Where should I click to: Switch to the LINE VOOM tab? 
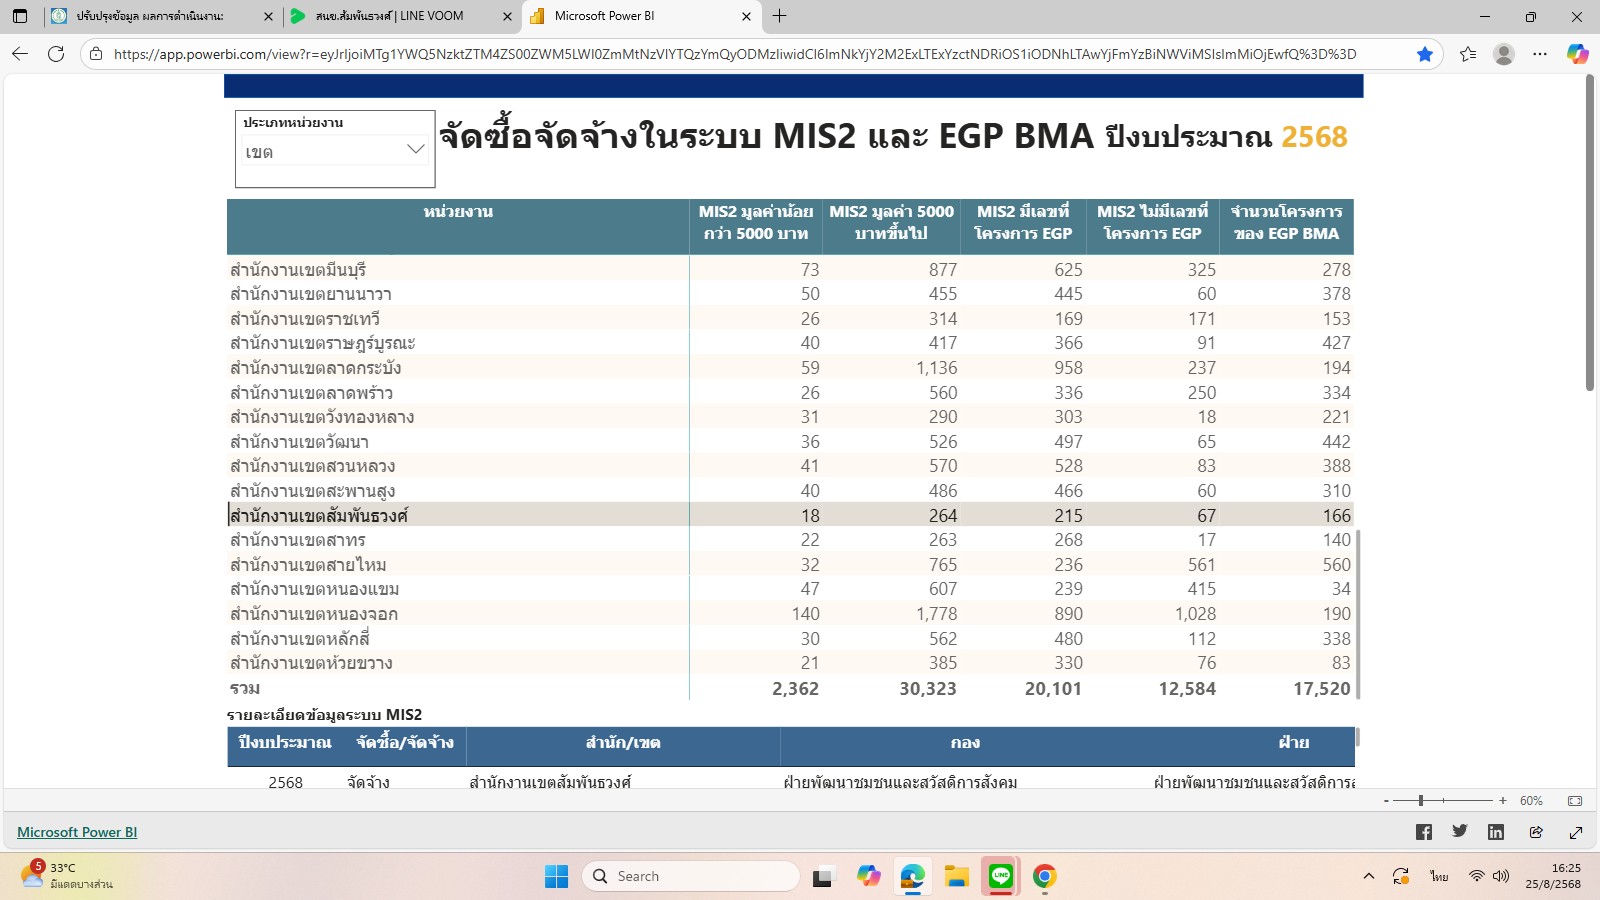[x=400, y=16]
